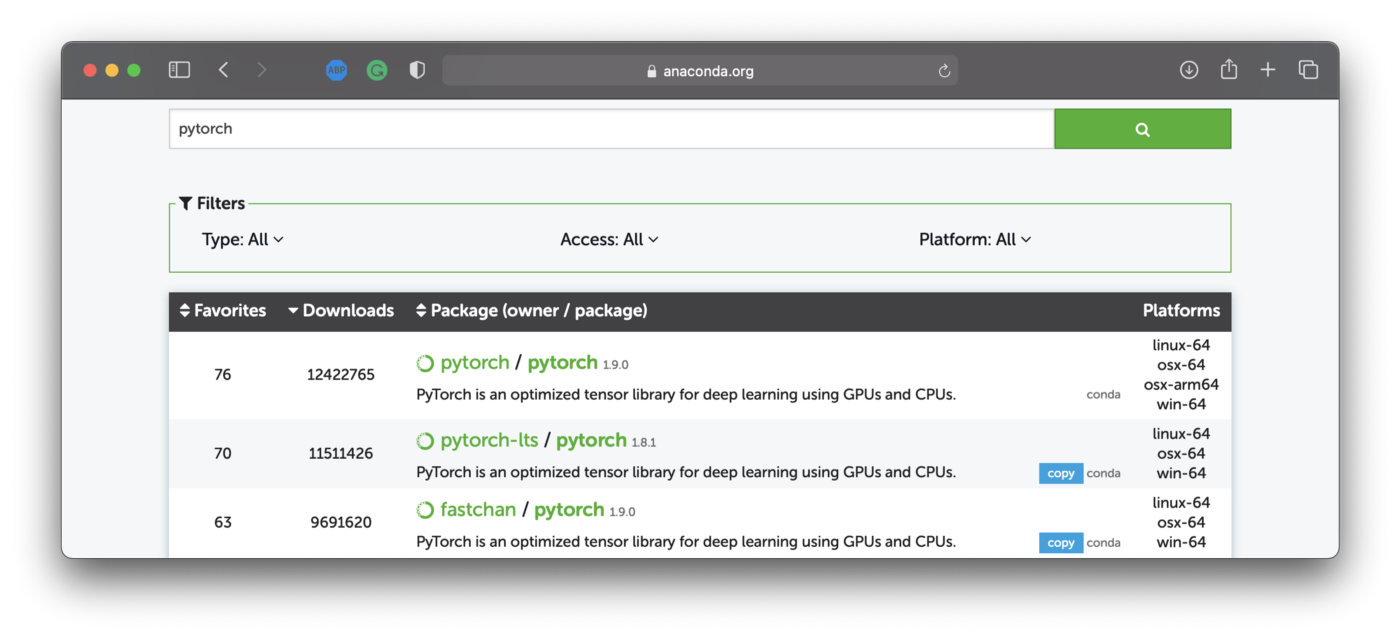Open a new tab with the plus icon

1268,70
